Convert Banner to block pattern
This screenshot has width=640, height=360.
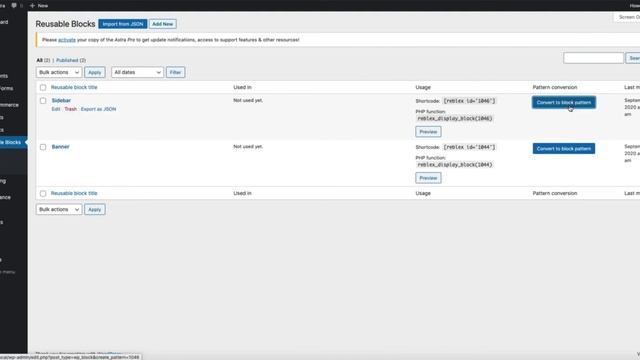564,149
